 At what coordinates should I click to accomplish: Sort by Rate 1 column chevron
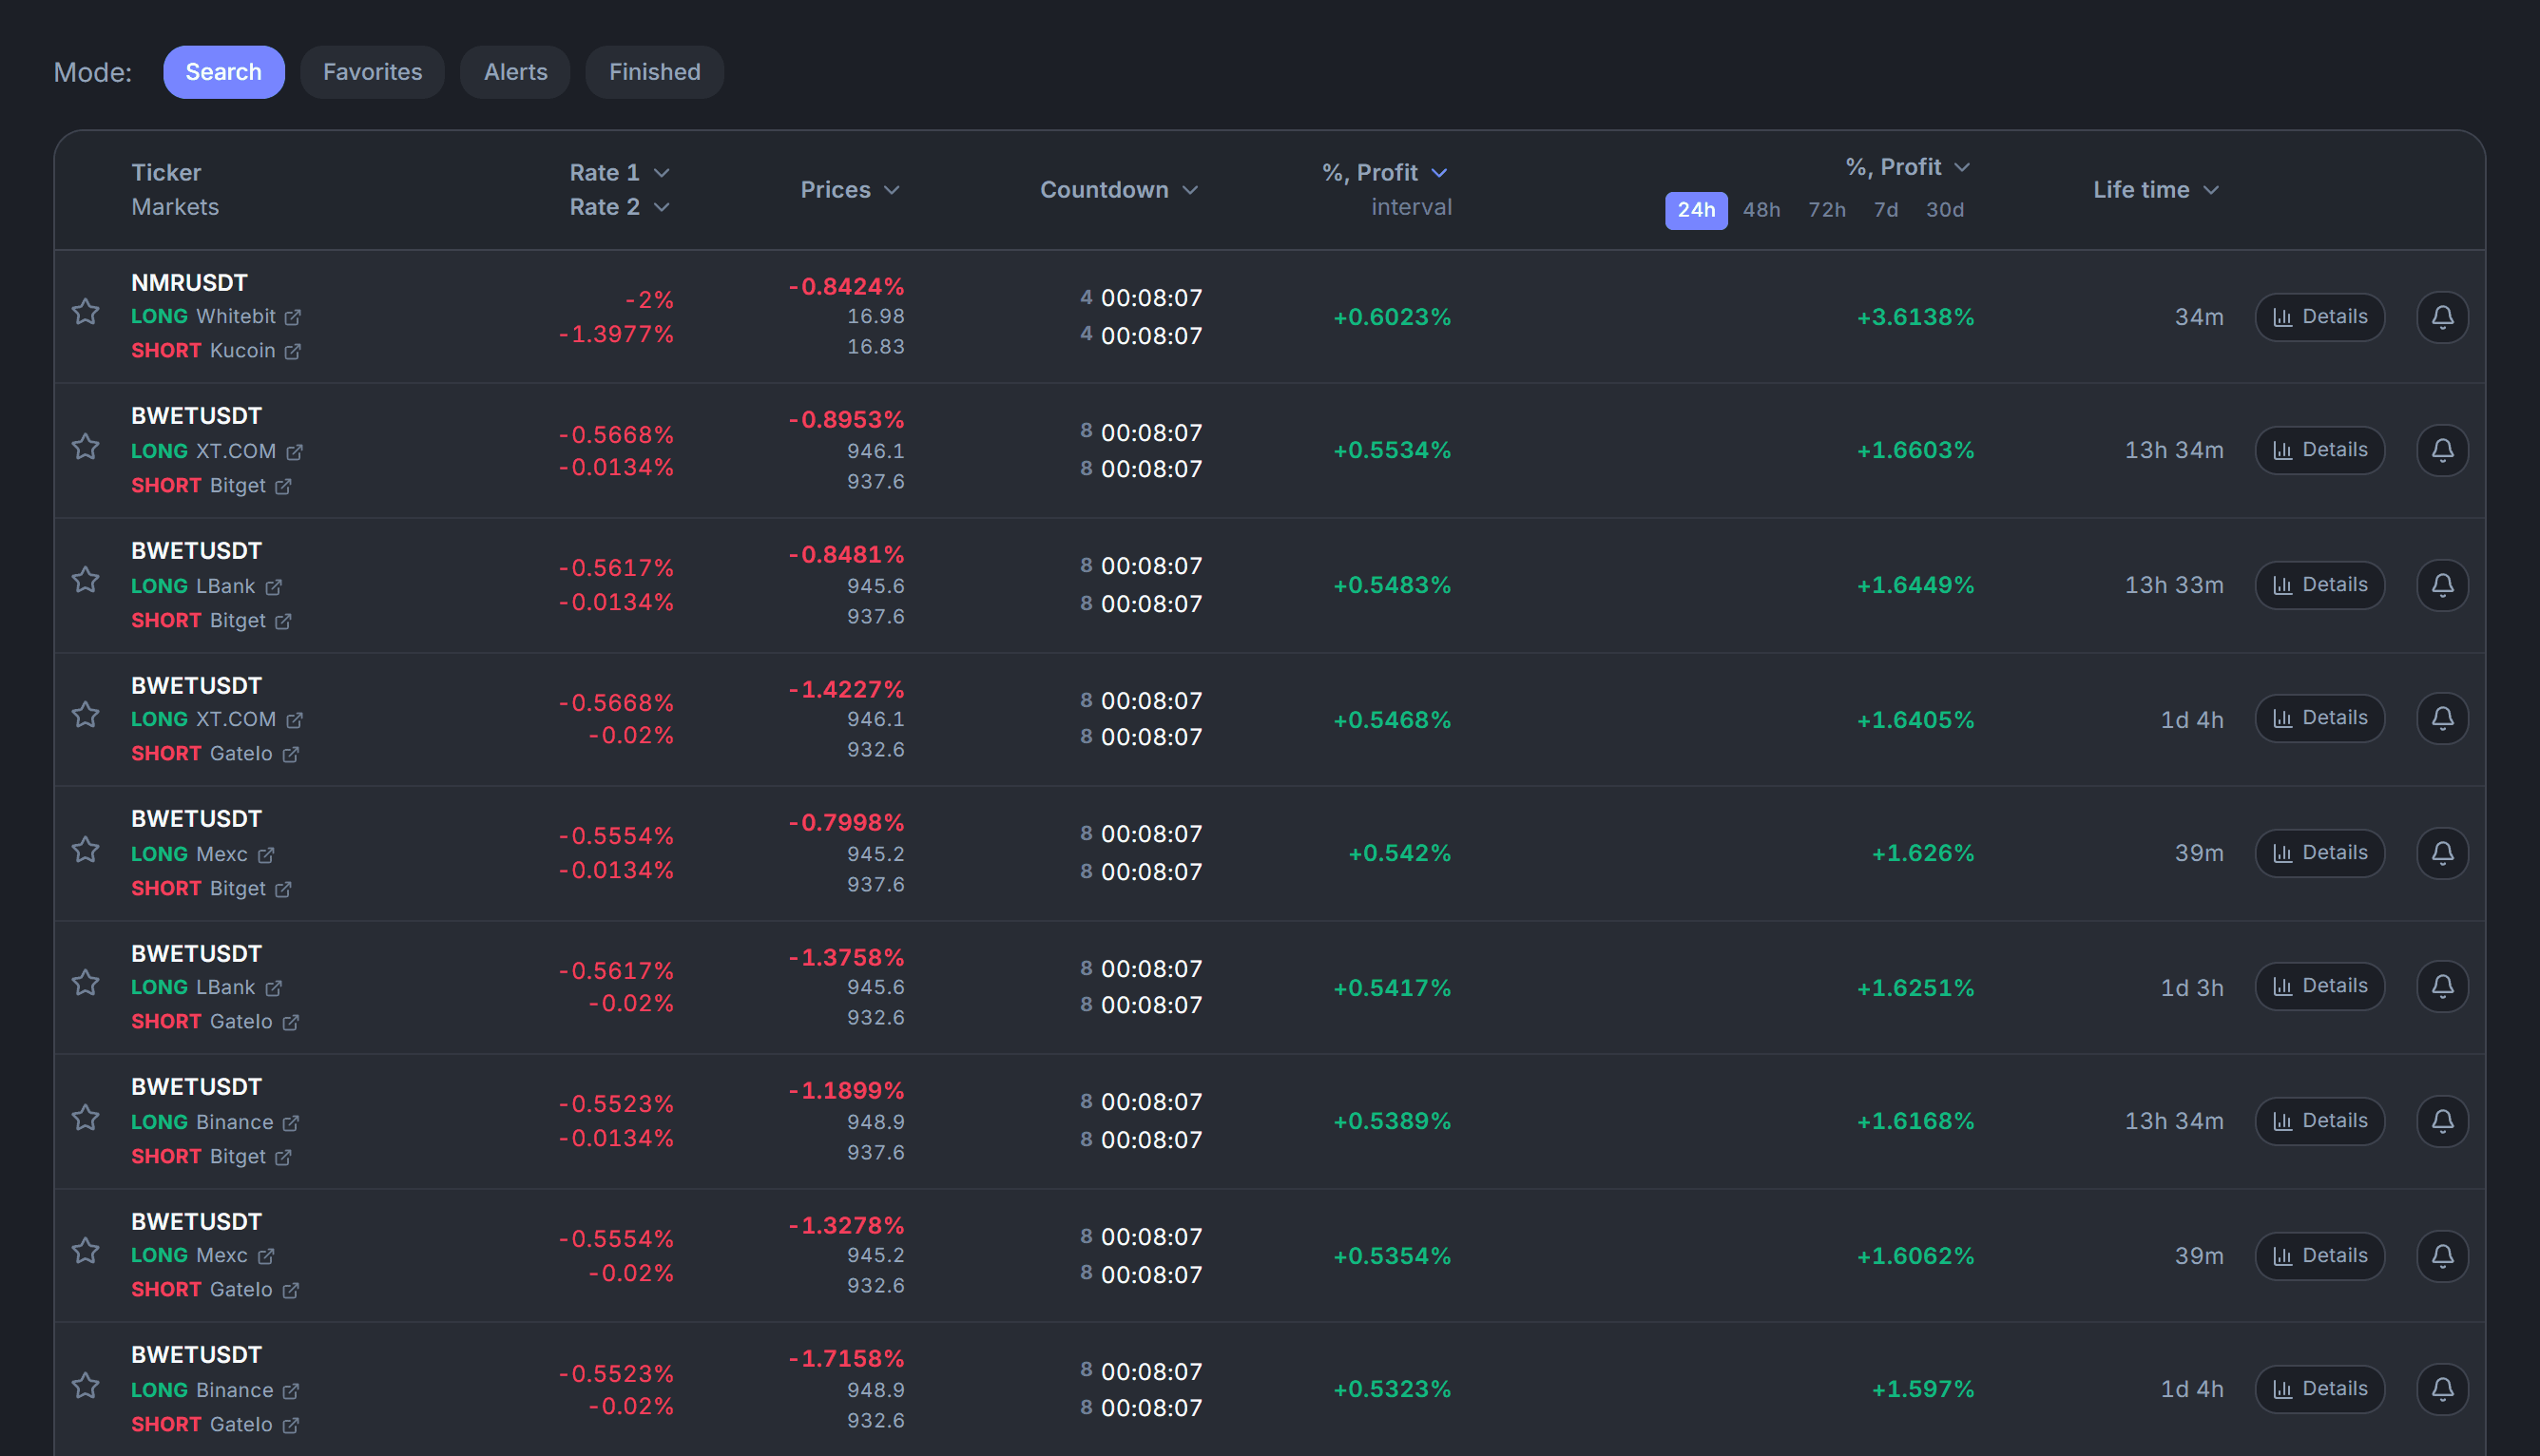coord(662,173)
